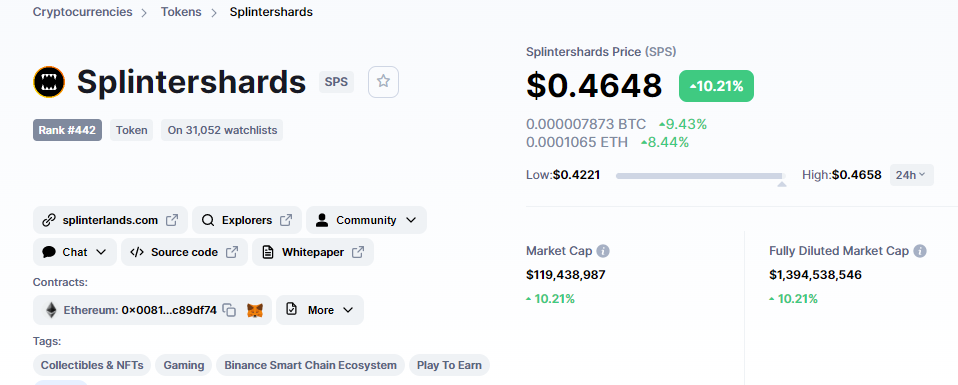Expand the More contracts dropdown
This screenshot has height=385, width=958.
coord(320,310)
